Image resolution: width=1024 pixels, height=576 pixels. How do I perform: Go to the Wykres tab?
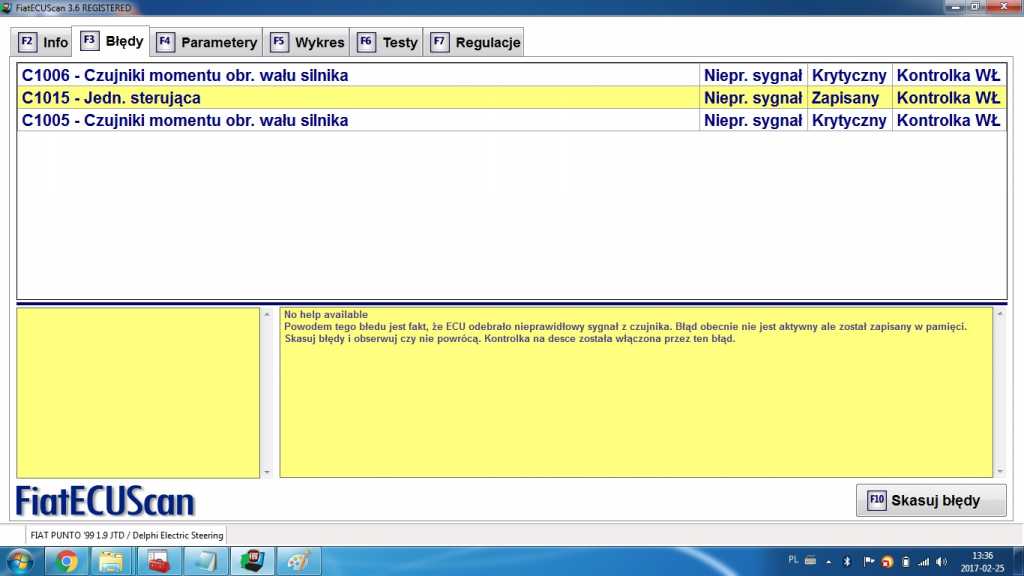(x=307, y=42)
